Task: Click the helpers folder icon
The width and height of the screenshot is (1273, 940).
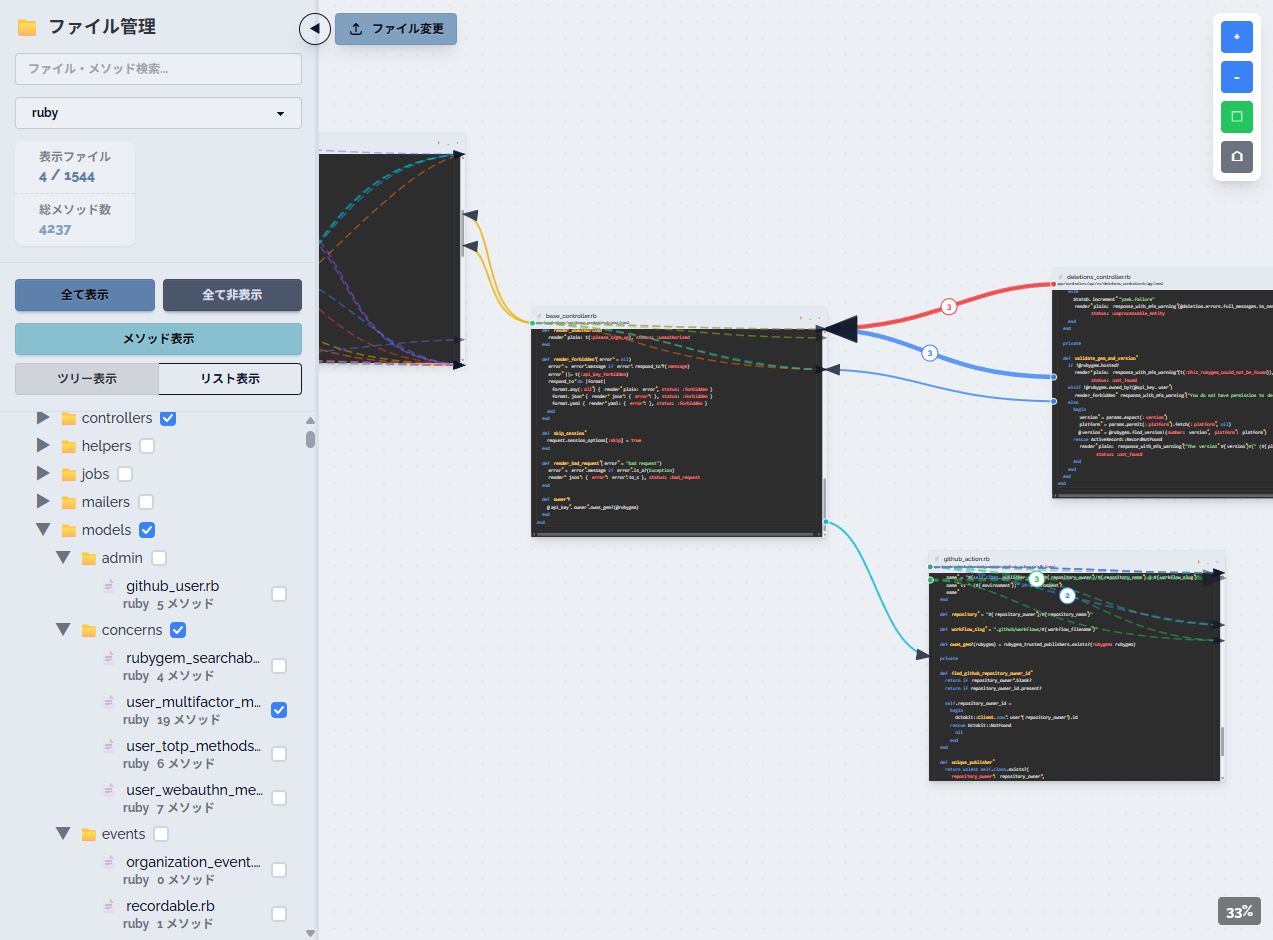Action: [x=69, y=446]
